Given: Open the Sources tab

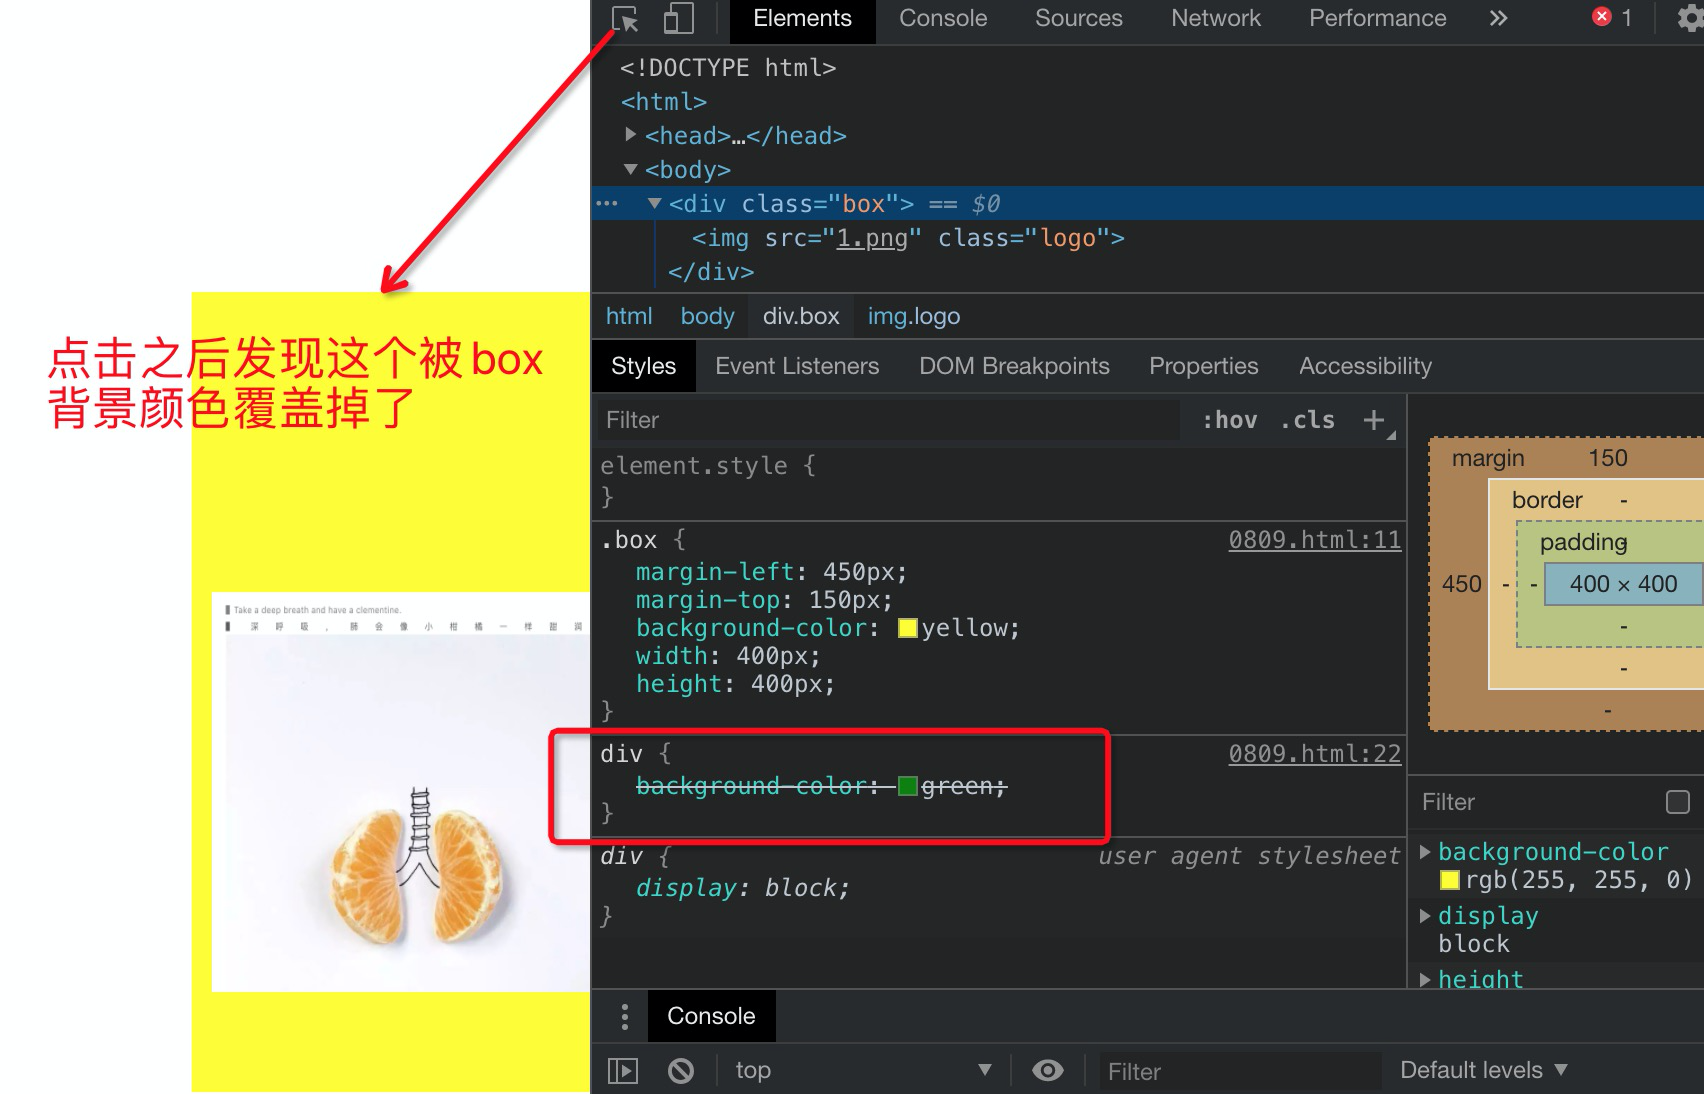Looking at the screenshot, I should click(1078, 19).
